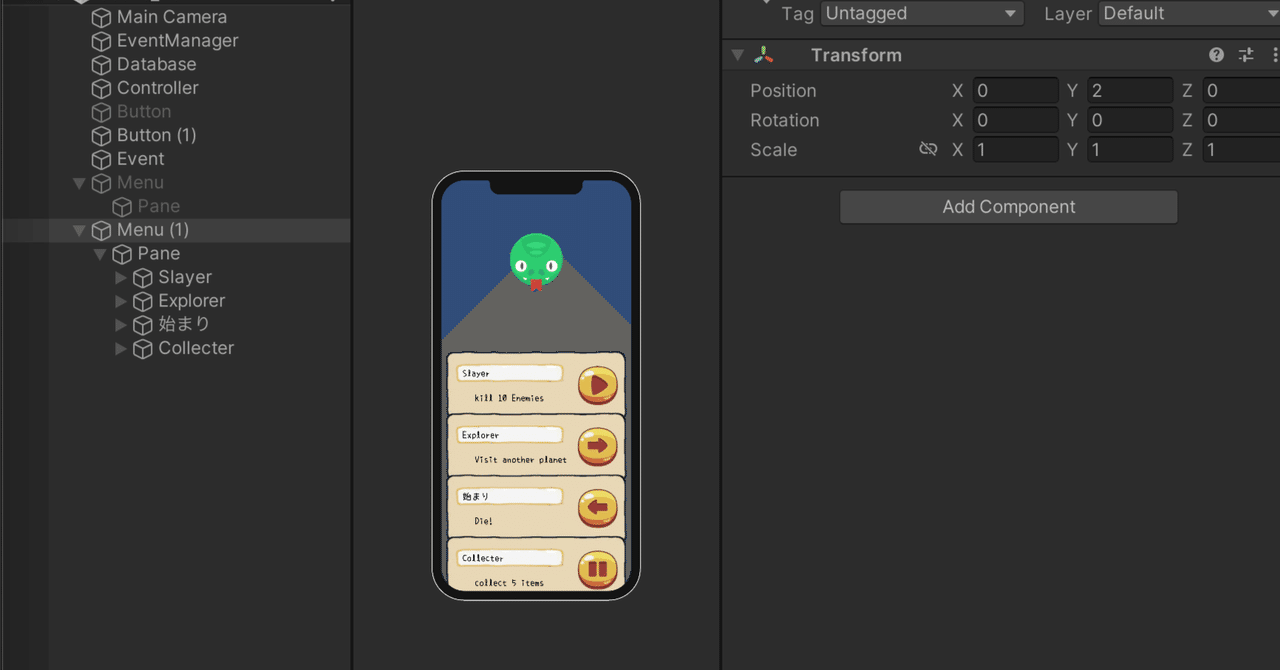Click the Add Component button

(x=1008, y=207)
